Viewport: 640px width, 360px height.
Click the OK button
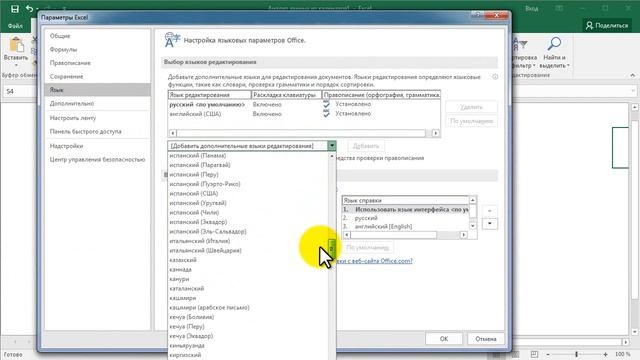pyautogui.click(x=444, y=339)
